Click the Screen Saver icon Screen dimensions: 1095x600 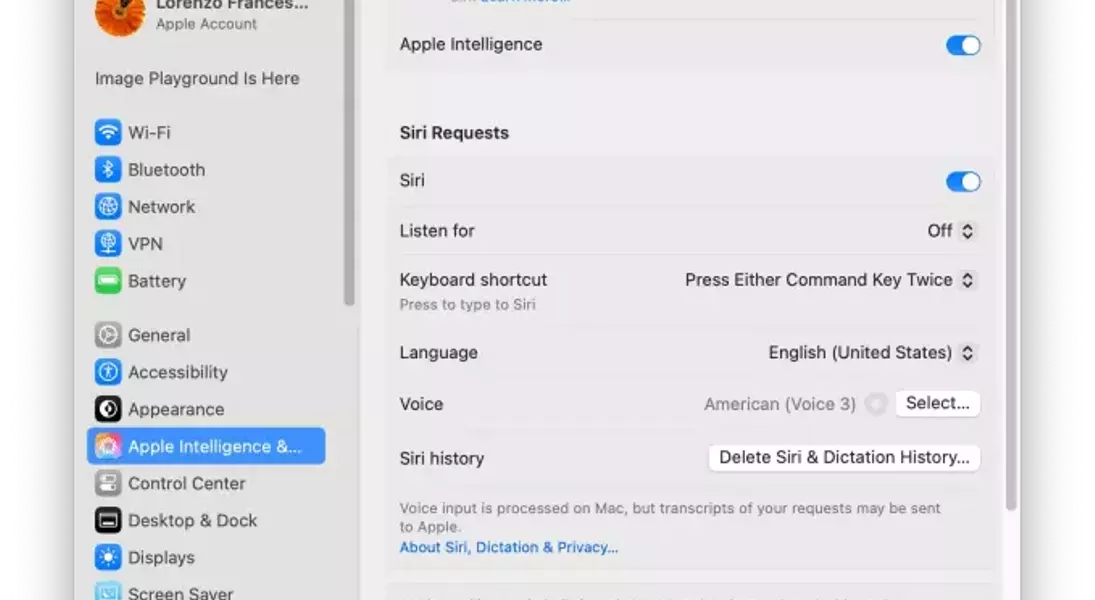coord(108,591)
